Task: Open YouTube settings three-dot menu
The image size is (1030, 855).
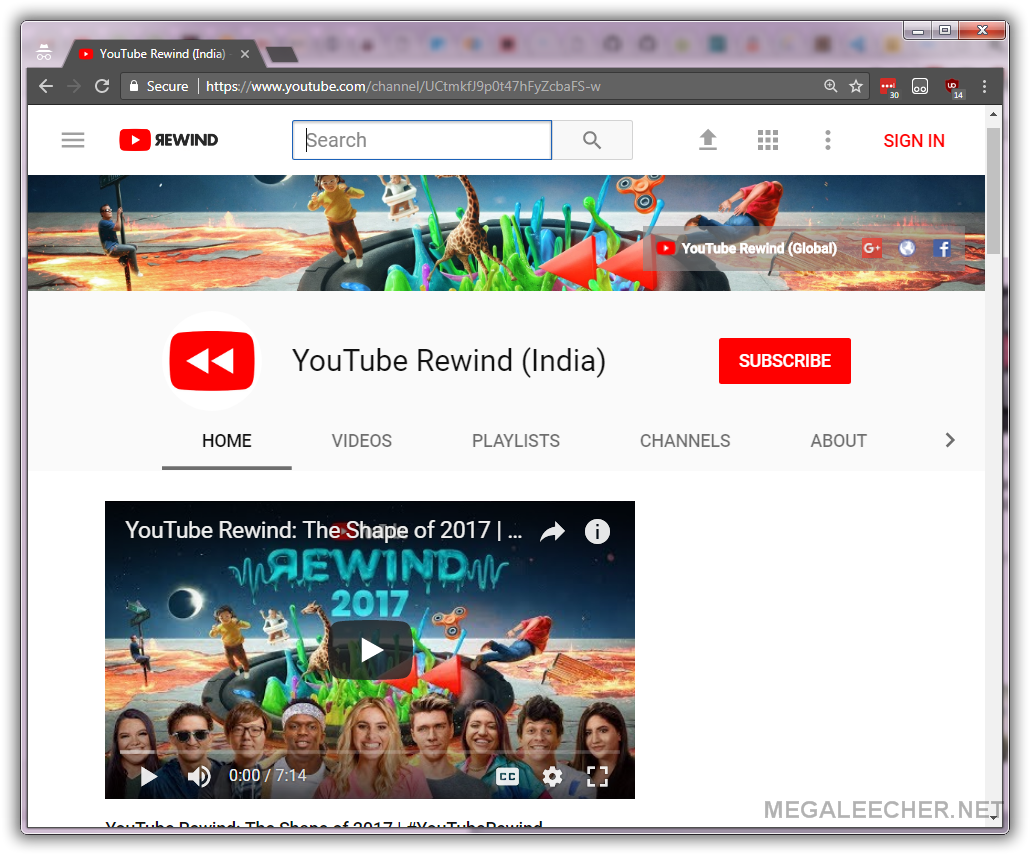Action: click(828, 140)
